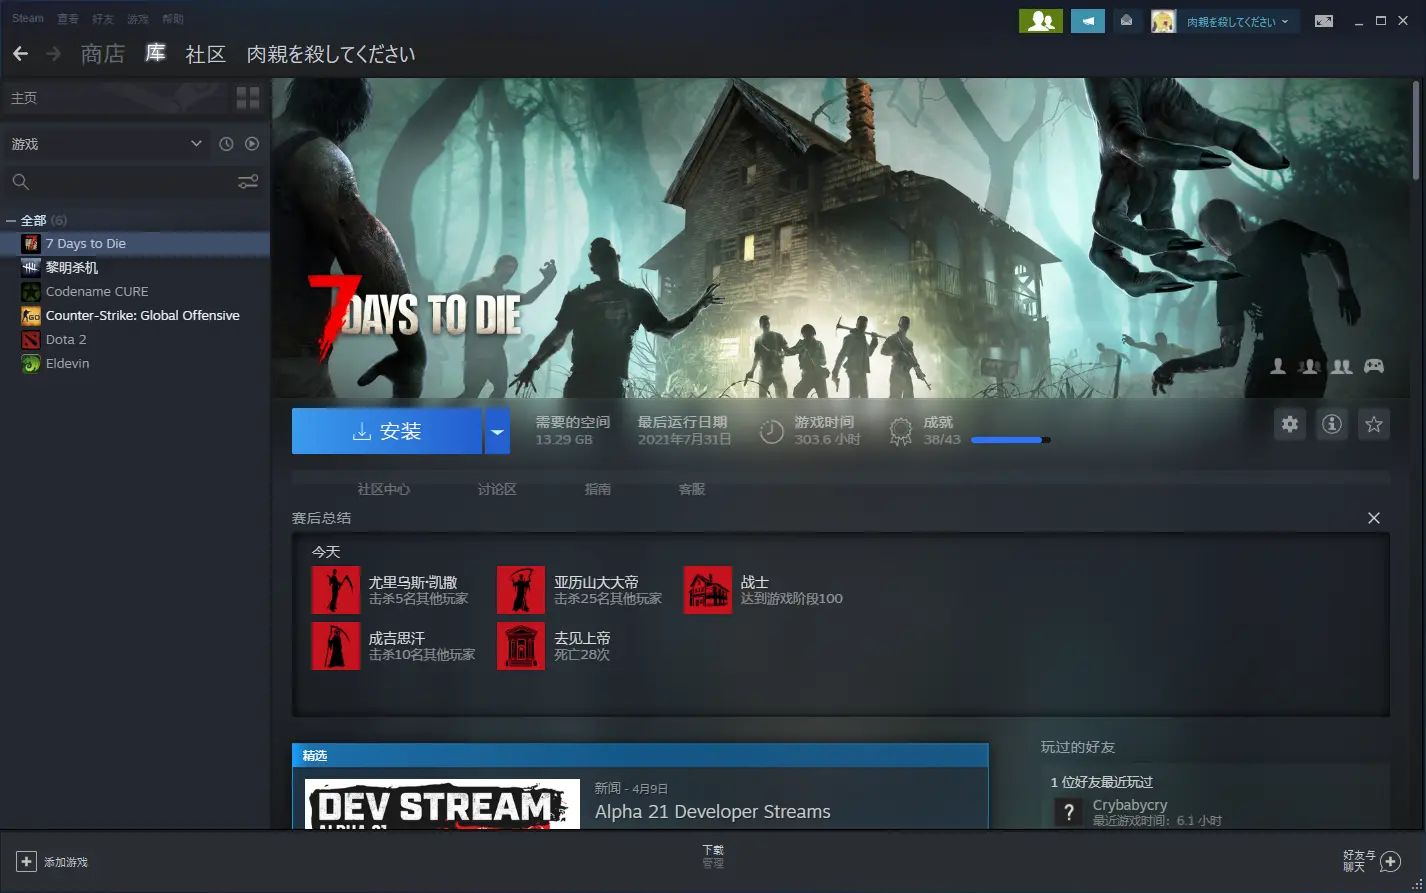
Task: Toggle the ready-to-play filter icon
Action: (252, 144)
